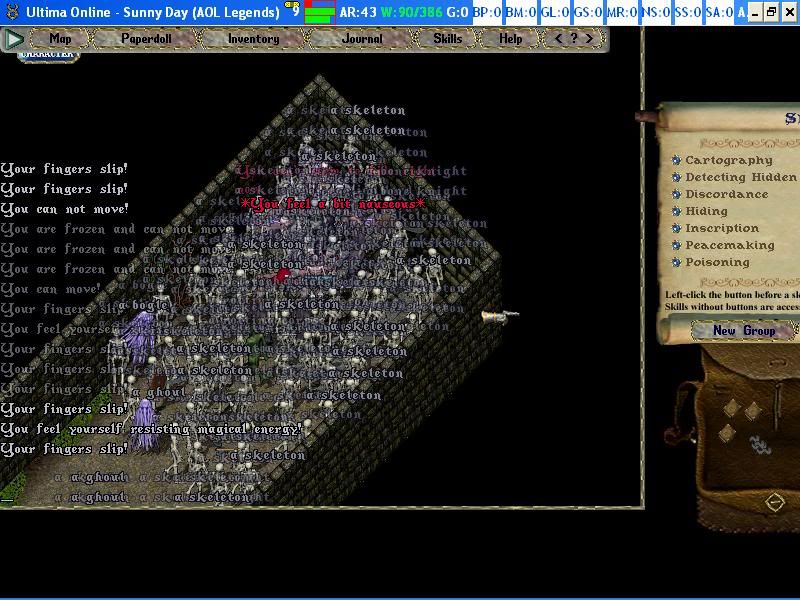Click the "resisting magical energy" journal line
The image size is (800, 600).
point(152,429)
